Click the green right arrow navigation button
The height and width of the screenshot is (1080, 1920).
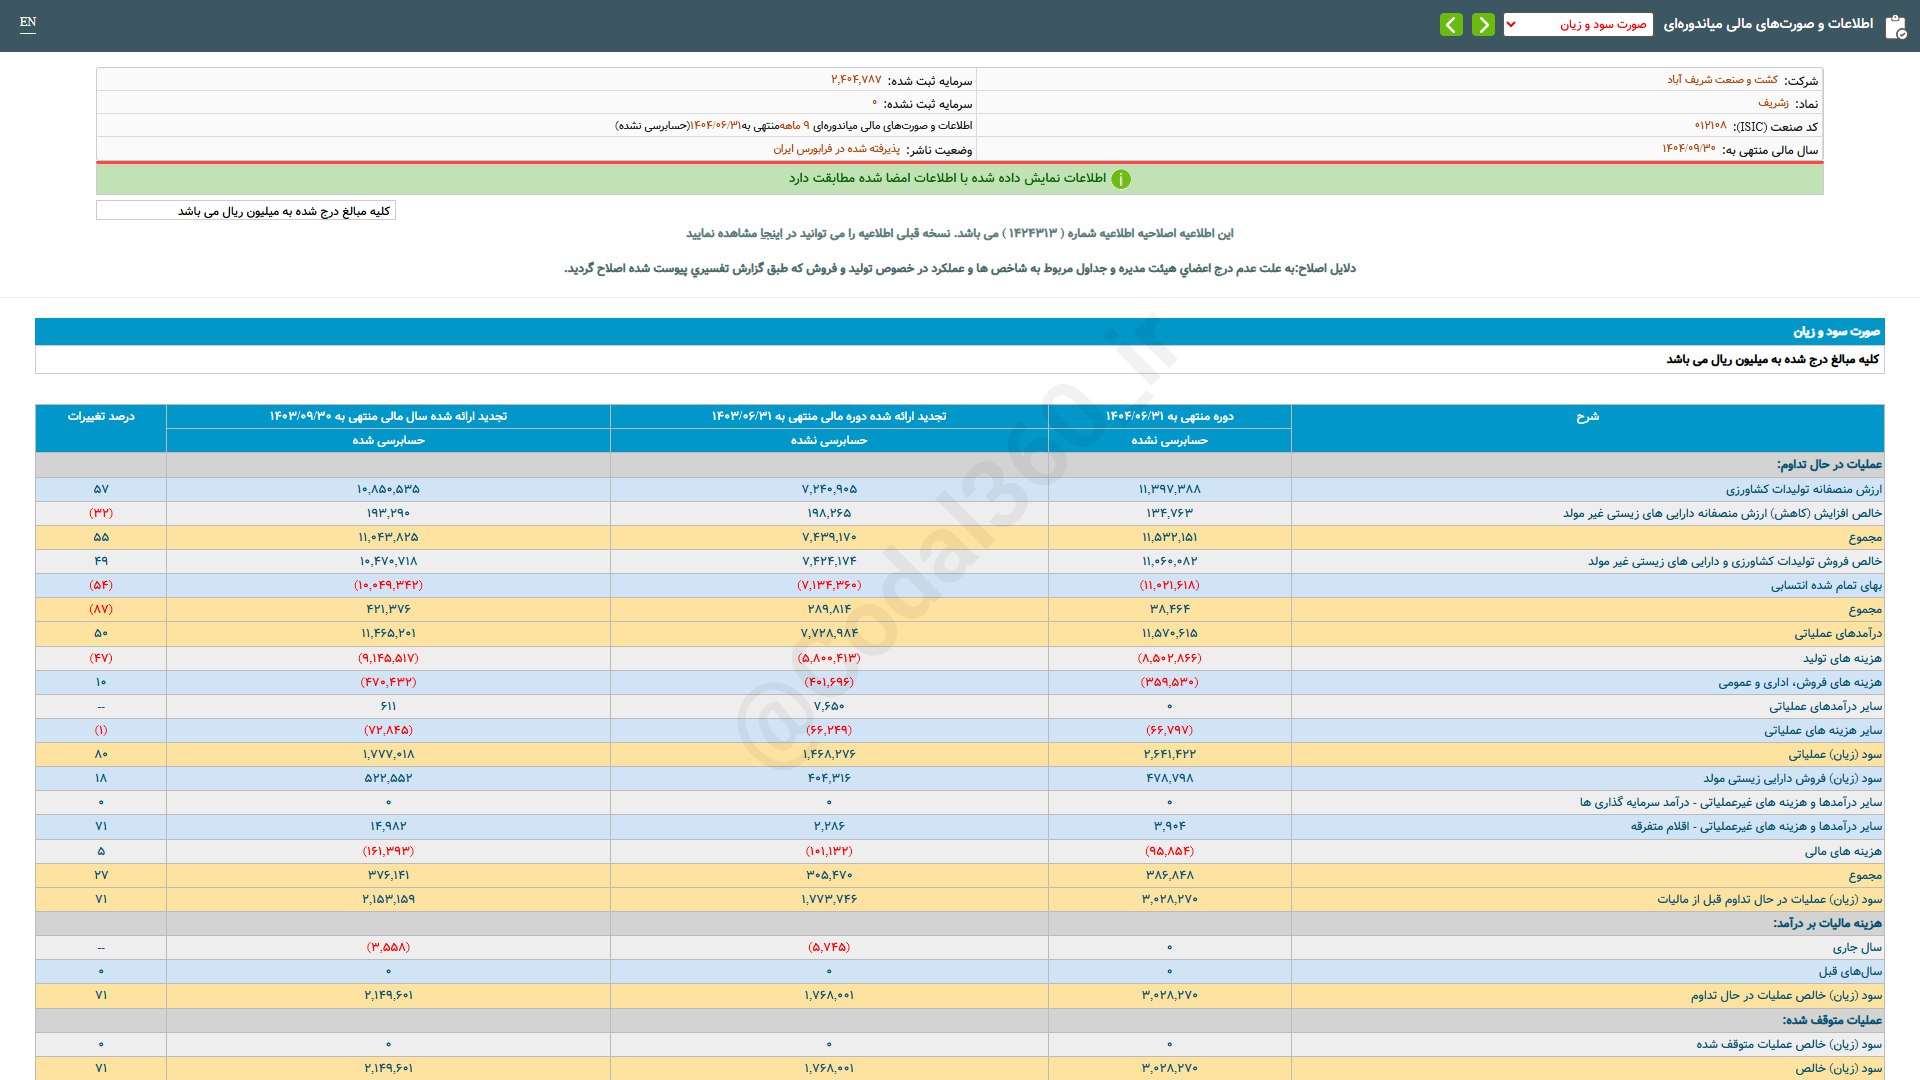click(1483, 24)
